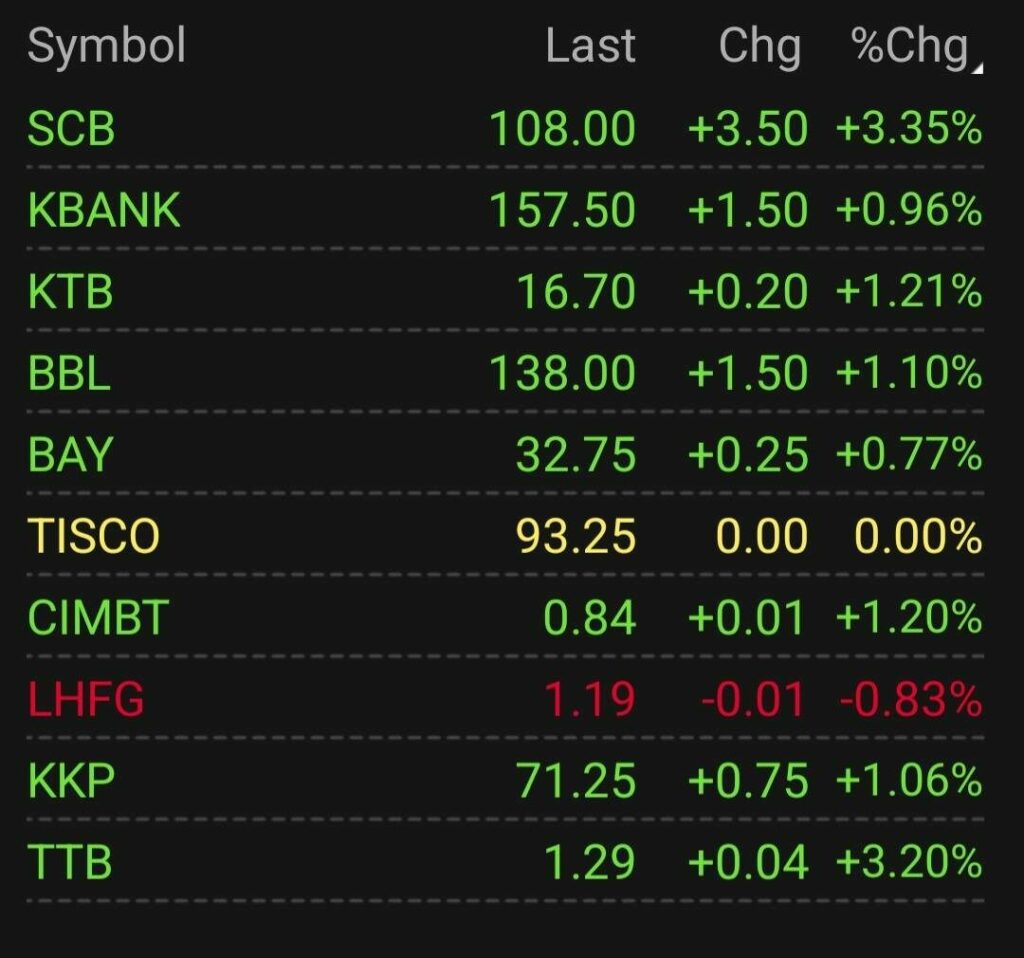Open the TTB stock symbol
This screenshot has width=1024, height=958.
point(70,862)
